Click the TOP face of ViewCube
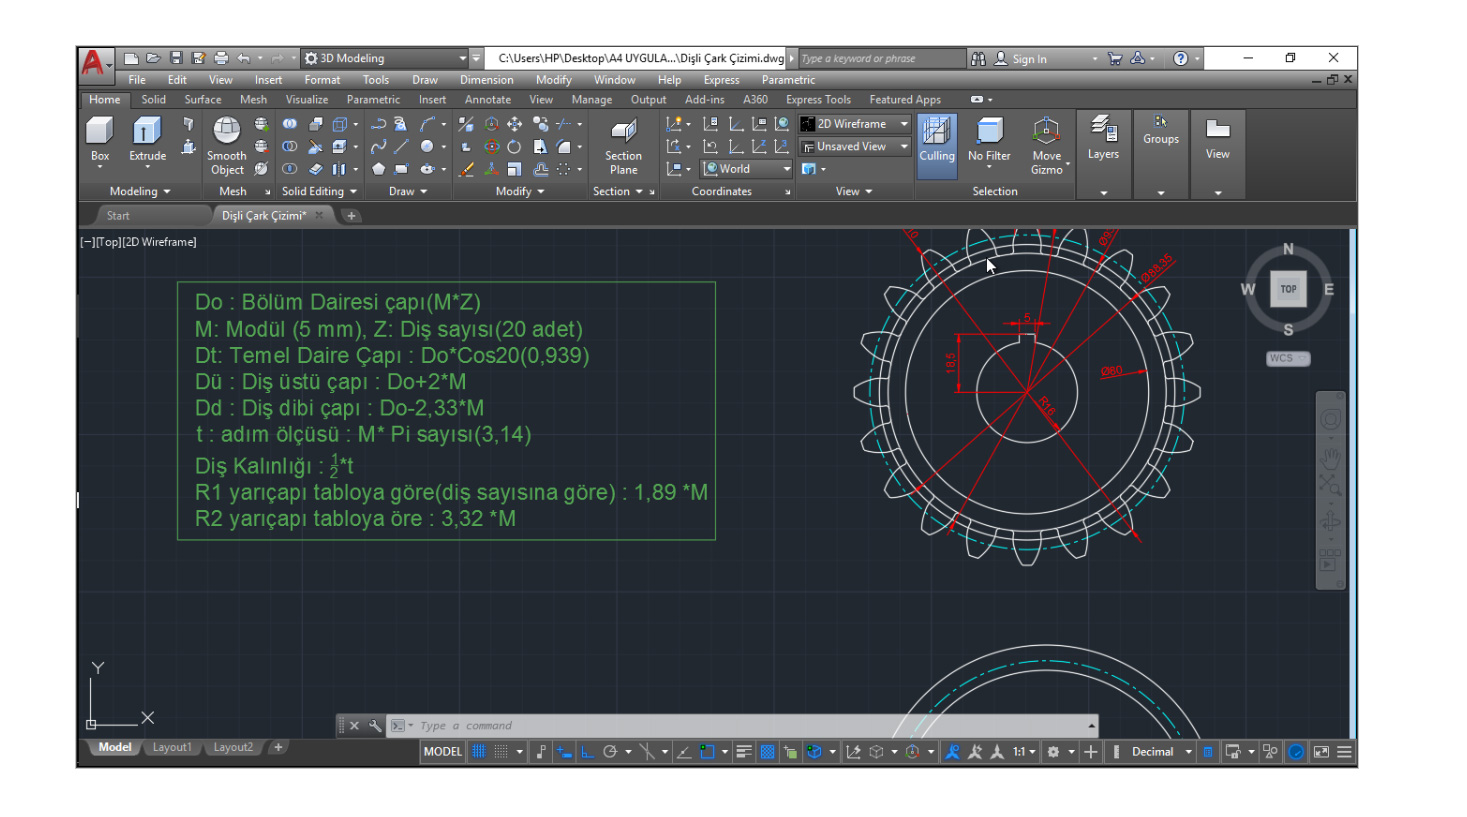Screen dimensions: 1467x817 (1288, 289)
